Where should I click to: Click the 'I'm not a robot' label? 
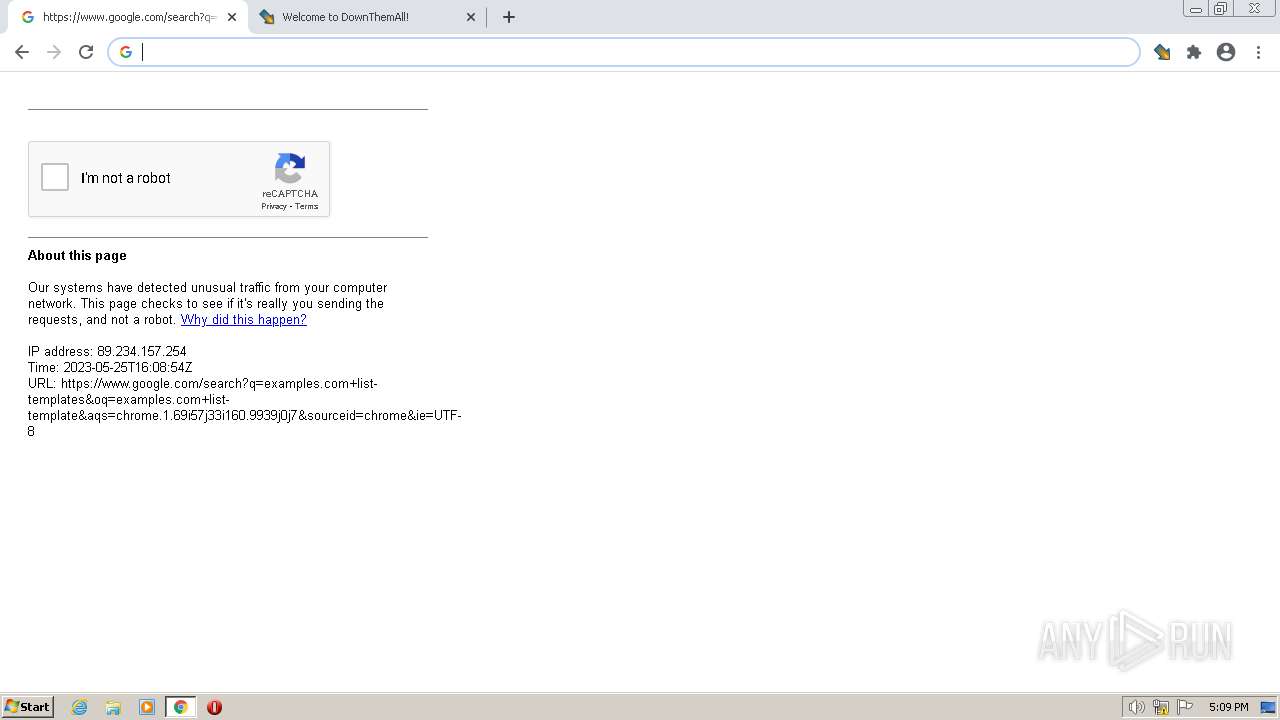coord(126,178)
